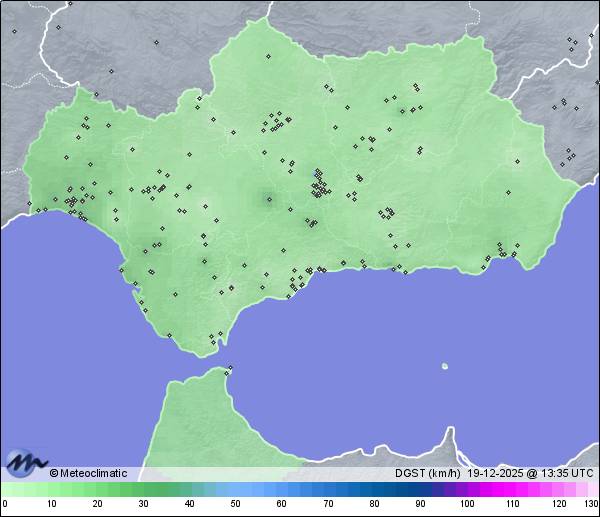Click the 19-12-2025 @ 13:35 UTC timestamp
The image size is (600, 517).
point(530,473)
